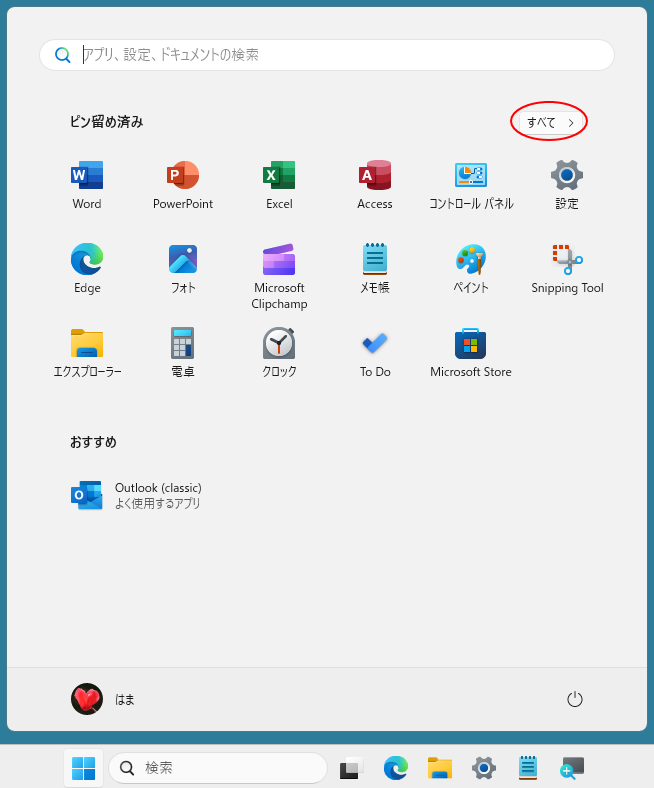Open the 設定 app in pinned section
This screenshot has width=654, height=788.
coord(567,184)
